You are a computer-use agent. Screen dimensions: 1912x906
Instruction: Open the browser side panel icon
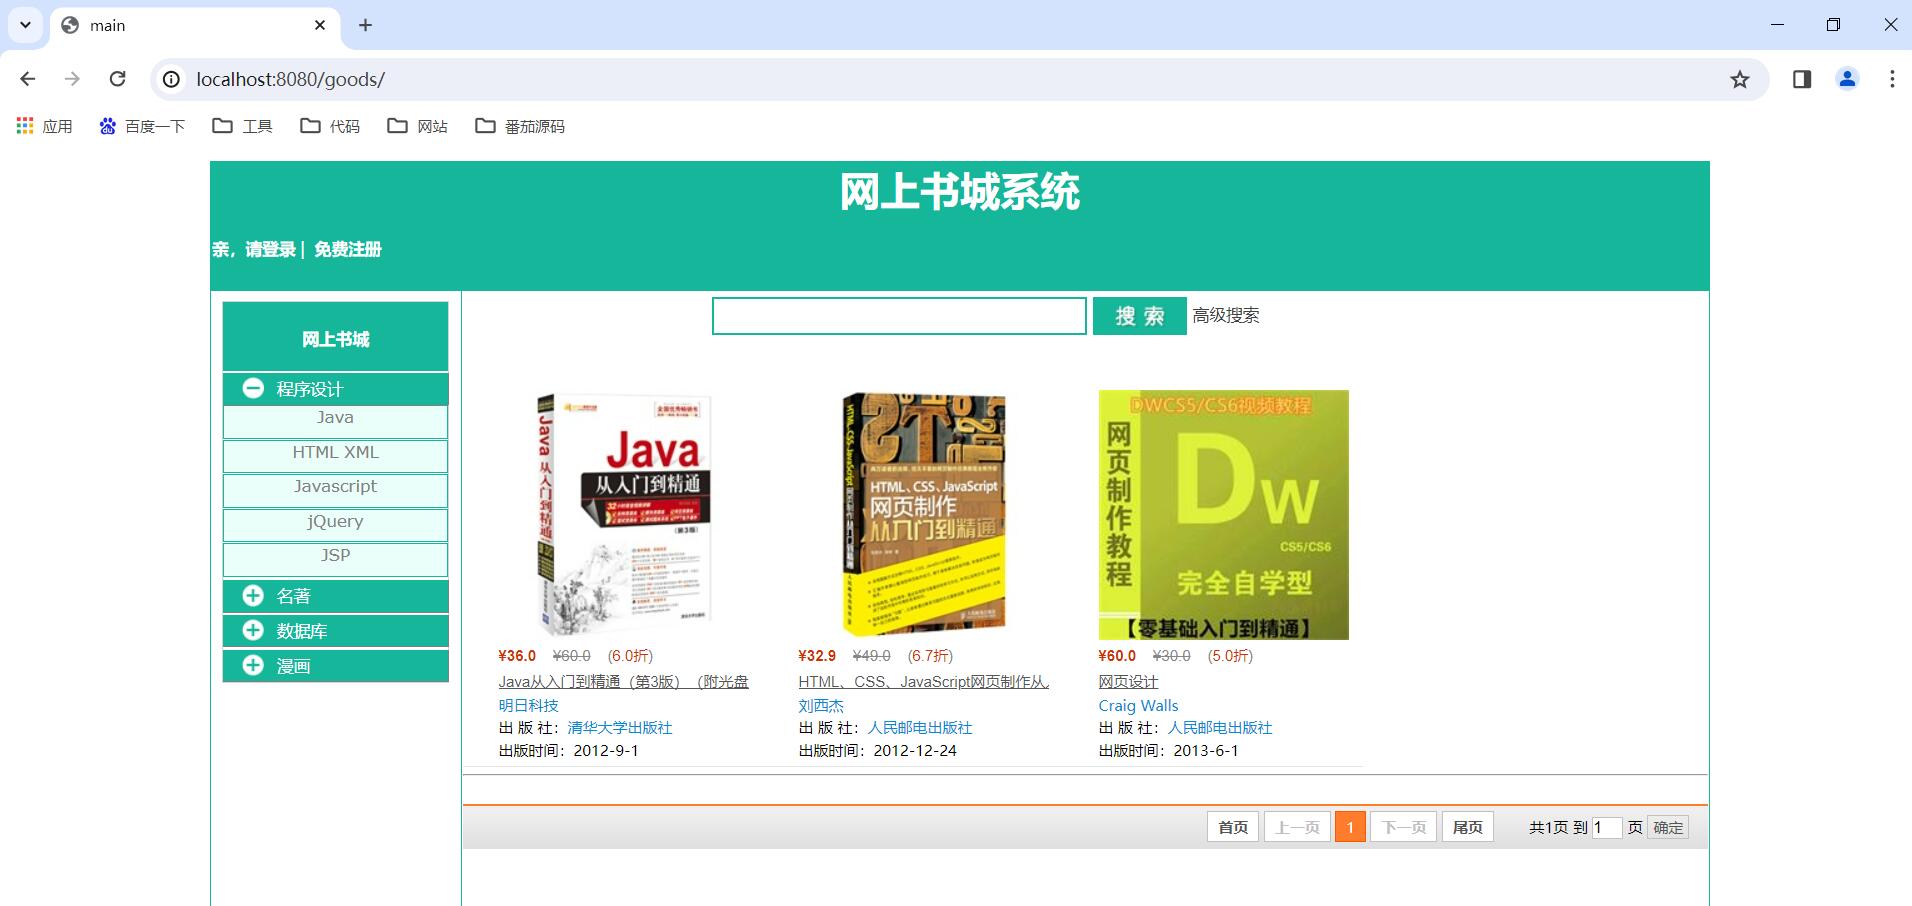click(1802, 79)
